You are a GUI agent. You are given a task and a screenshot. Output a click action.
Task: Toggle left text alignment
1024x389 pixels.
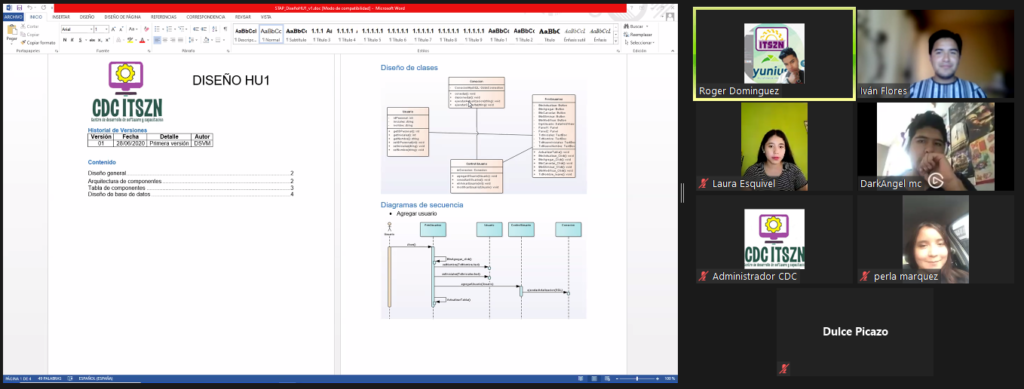[157, 40]
